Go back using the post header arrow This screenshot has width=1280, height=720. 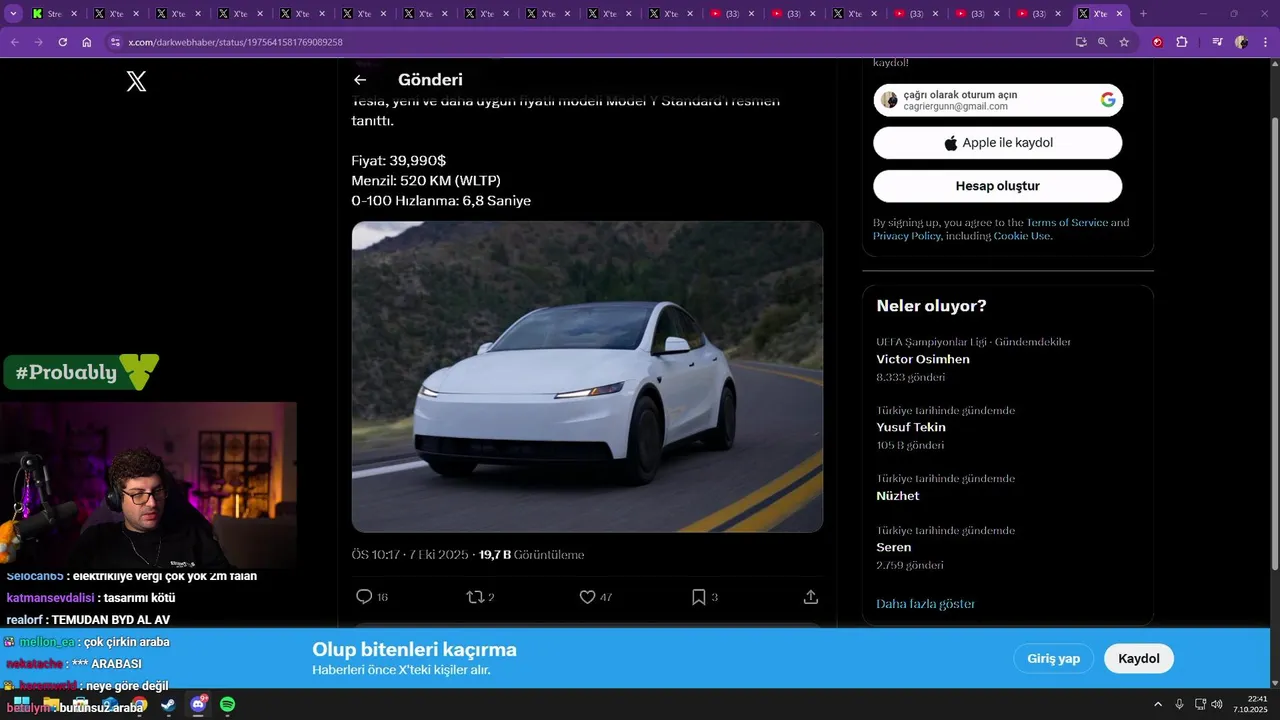(x=360, y=80)
